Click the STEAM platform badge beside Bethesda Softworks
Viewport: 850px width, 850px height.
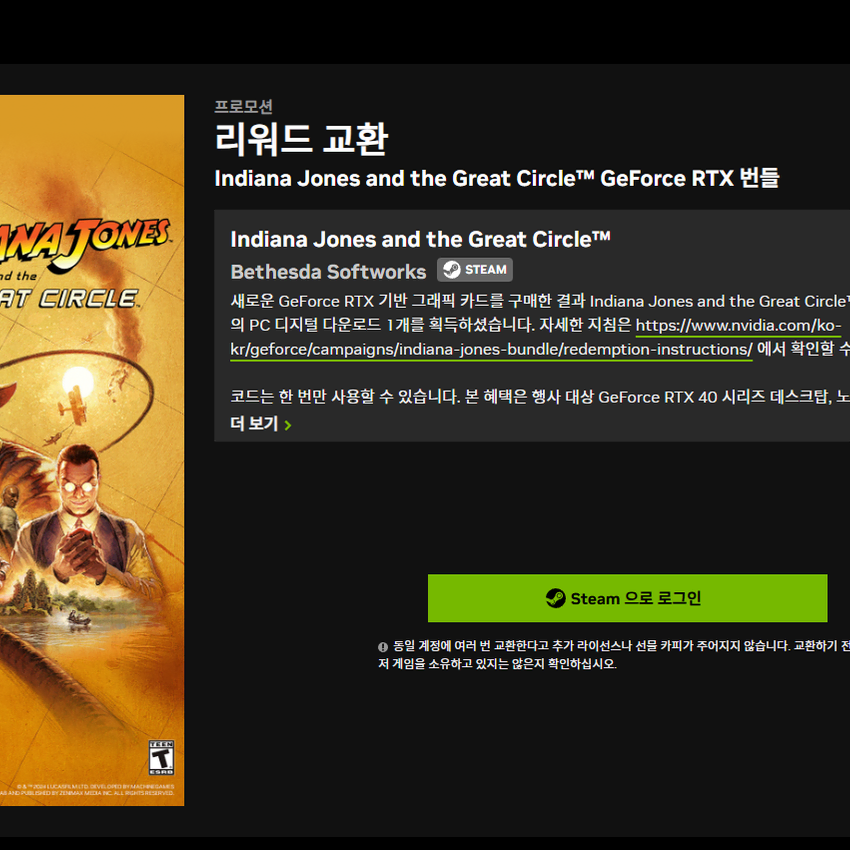(474, 269)
